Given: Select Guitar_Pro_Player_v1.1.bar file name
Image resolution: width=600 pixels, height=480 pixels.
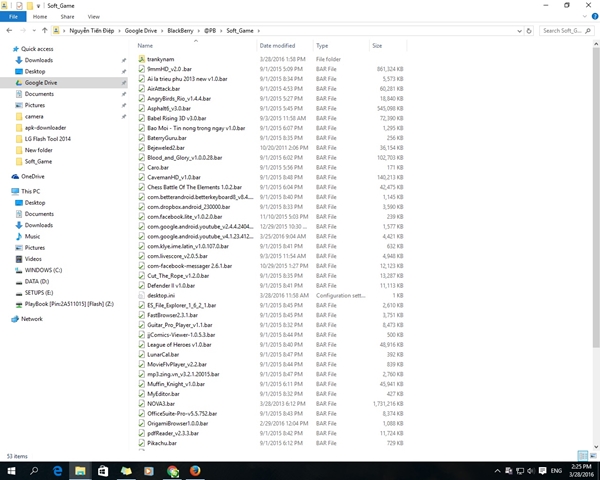Looking at the screenshot, I should pyautogui.click(x=179, y=325).
